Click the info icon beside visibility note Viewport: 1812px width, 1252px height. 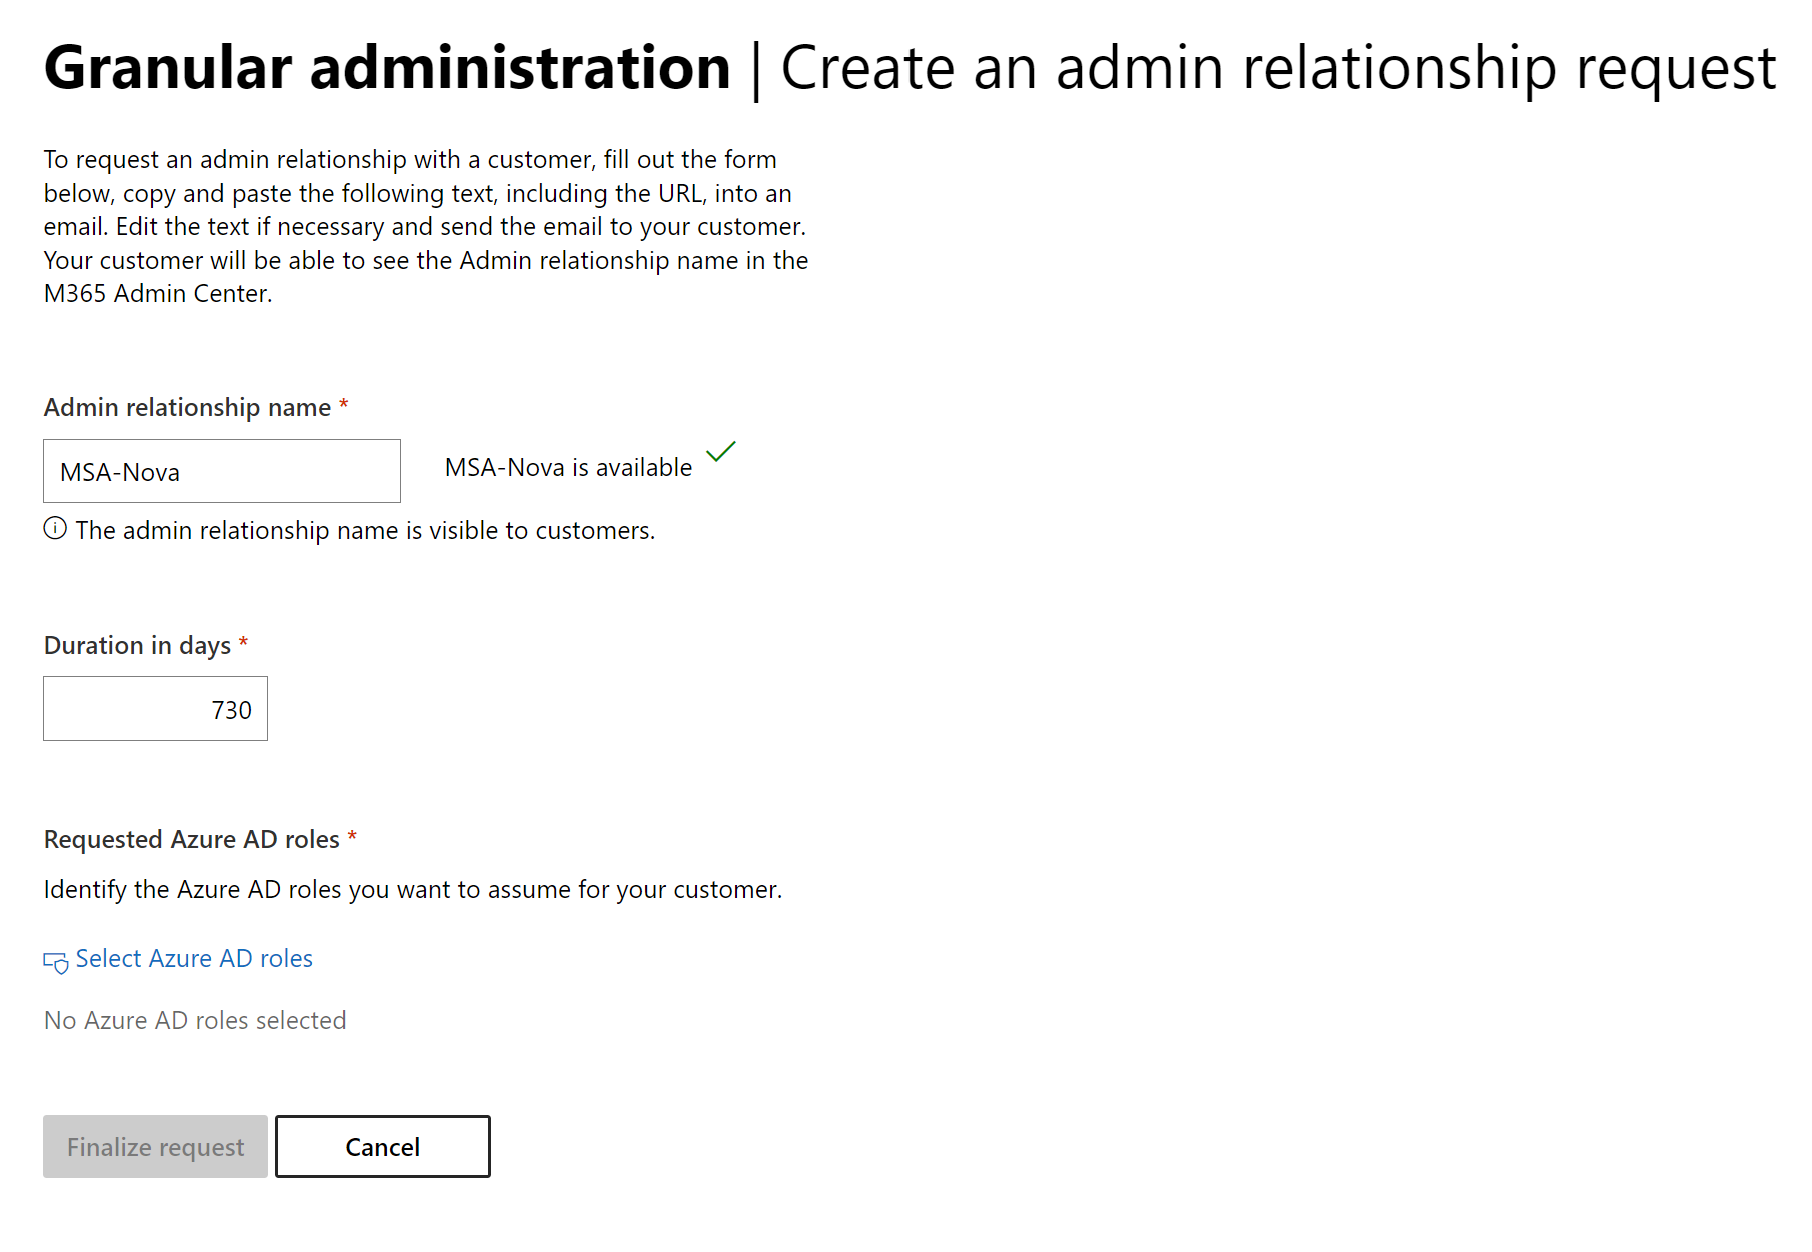point(55,529)
